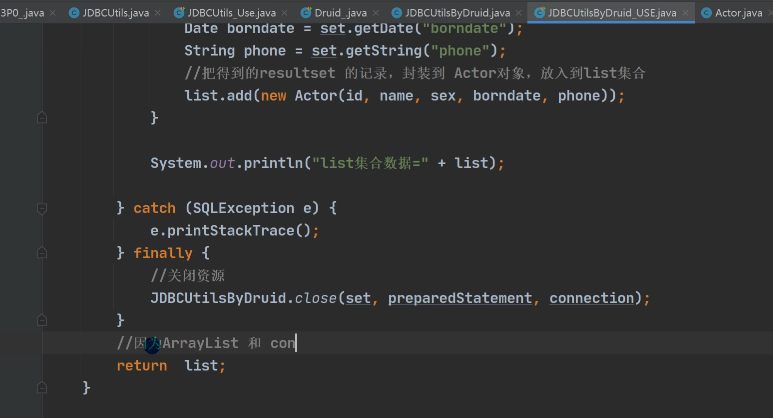Close the C3P0_.java tab
The width and height of the screenshot is (773, 418).
pos(53,13)
